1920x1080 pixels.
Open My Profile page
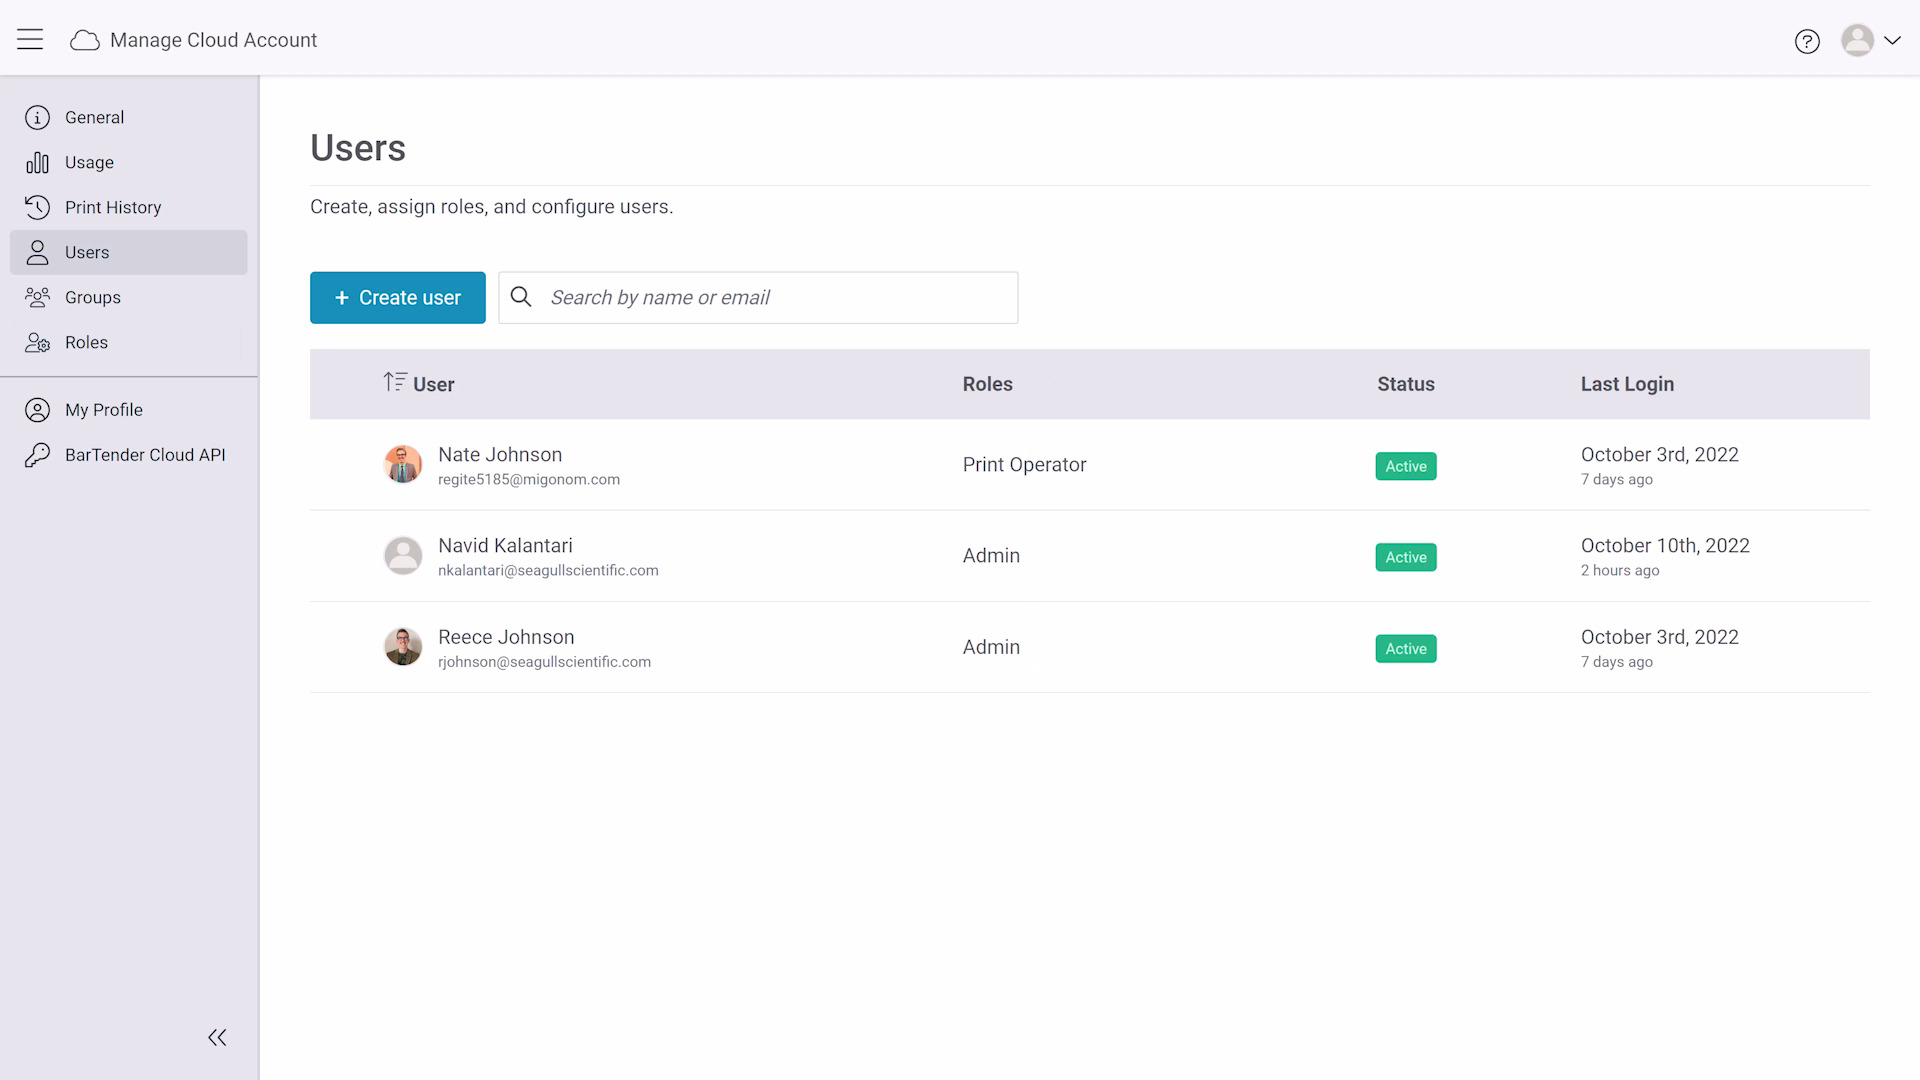tap(103, 410)
